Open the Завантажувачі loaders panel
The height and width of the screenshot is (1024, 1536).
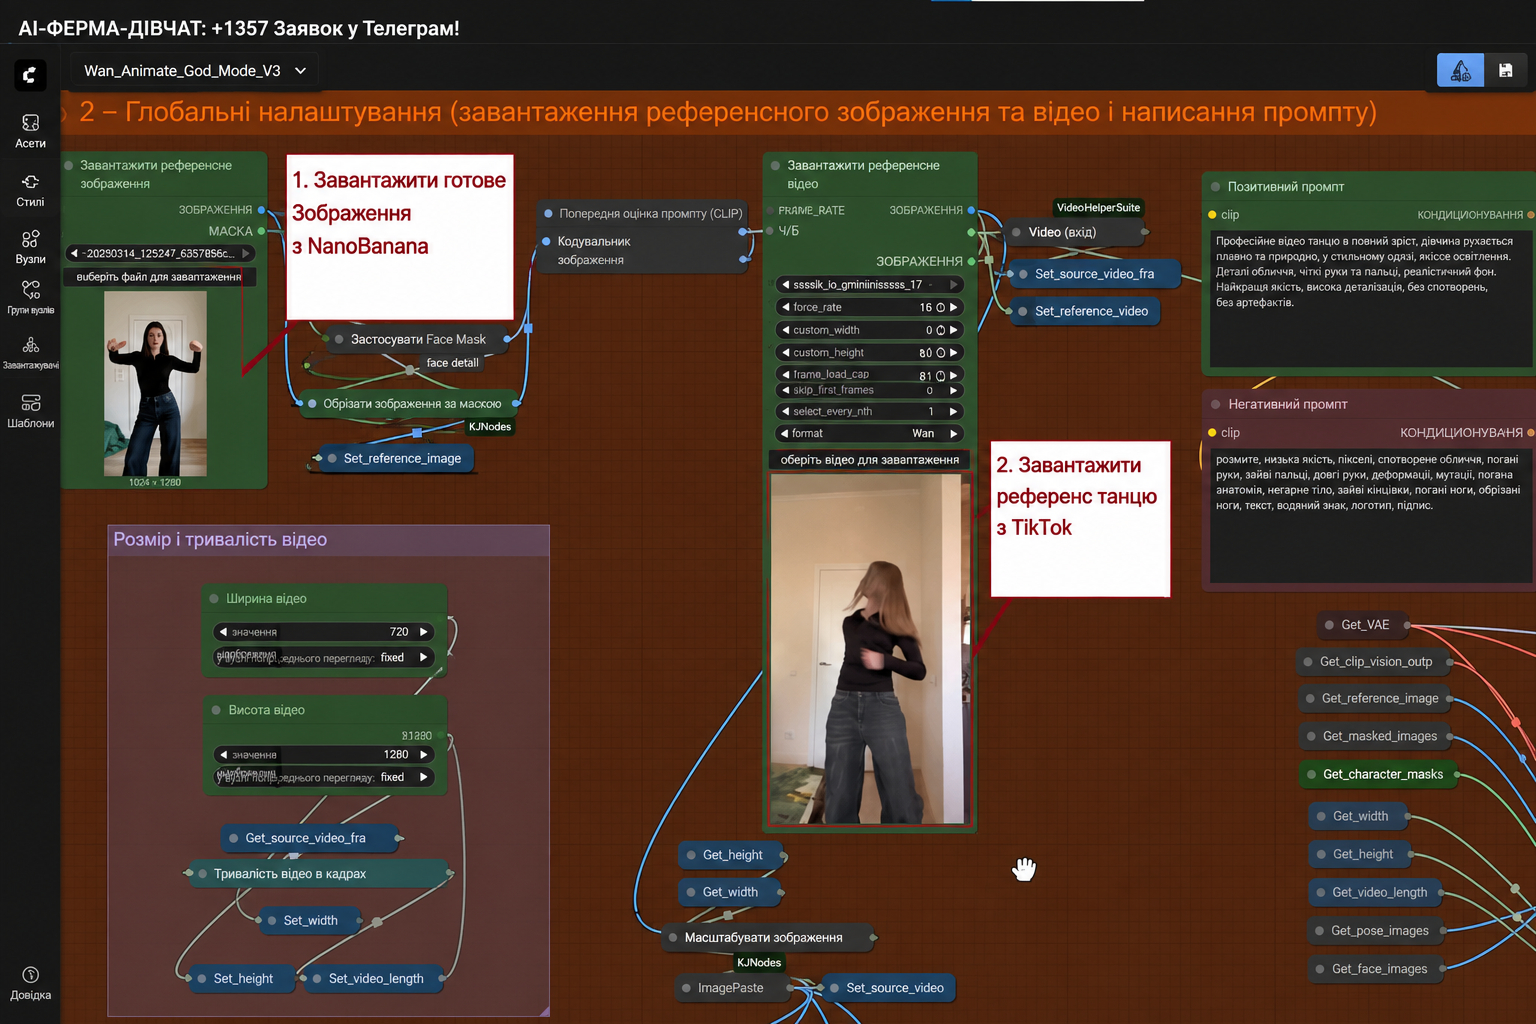pyautogui.click(x=30, y=353)
